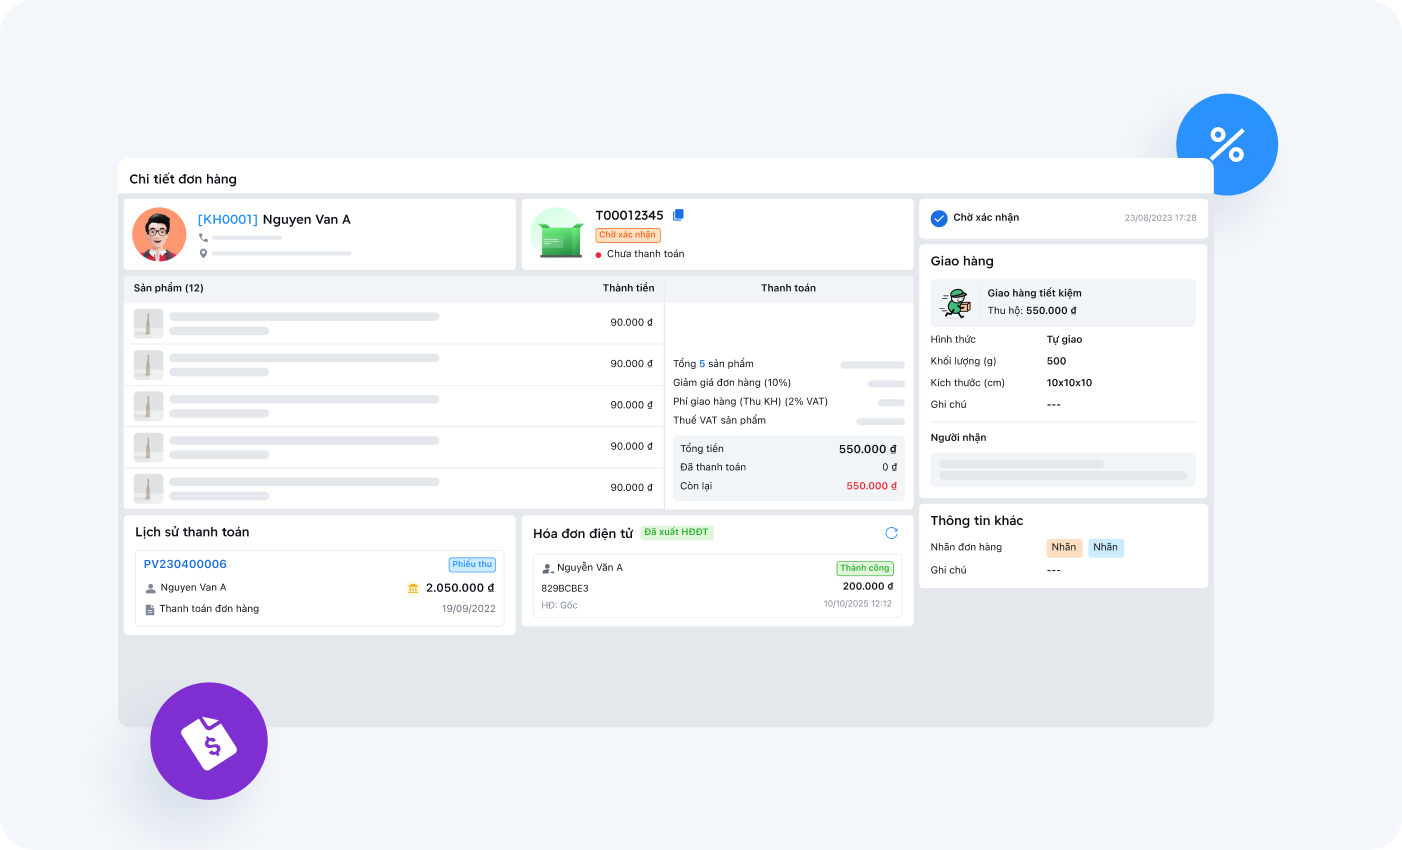The width and height of the screenshot is (1402, 850).
Task: Click the green package box icon
Action: pyautogui.click(x=560, y=238)
